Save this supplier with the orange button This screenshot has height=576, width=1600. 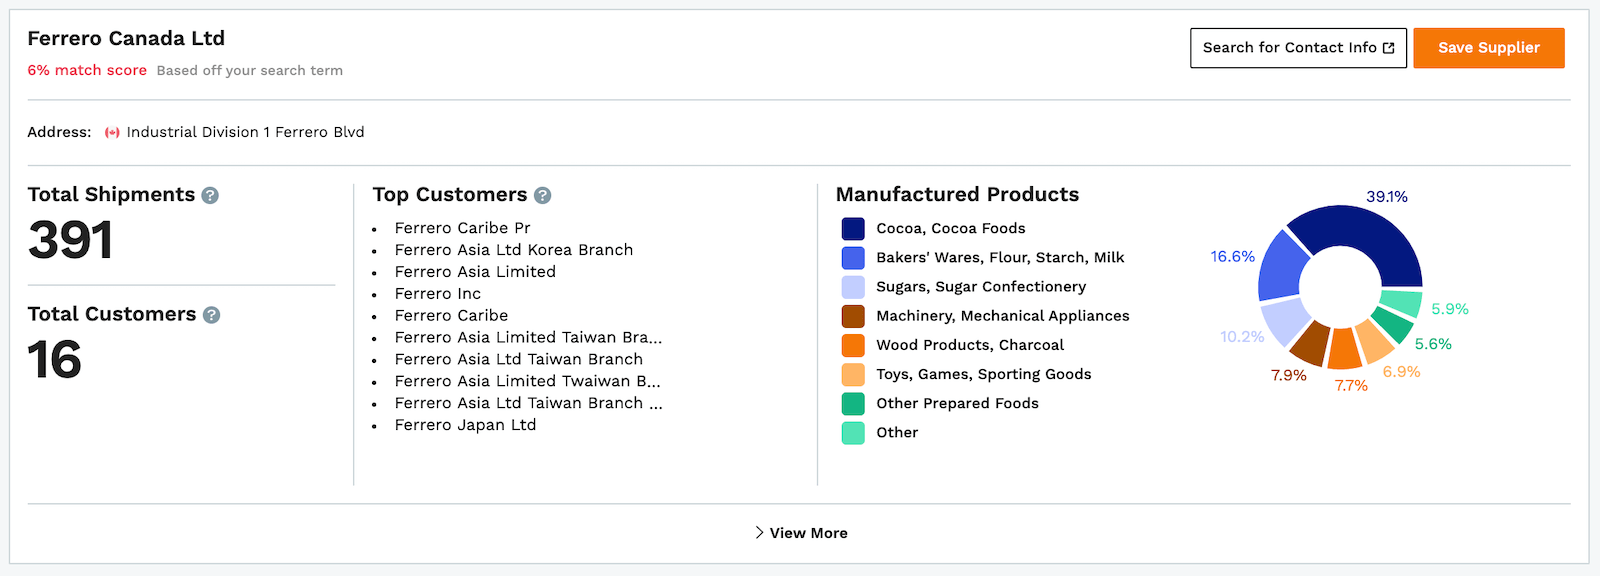(1488, 48)
